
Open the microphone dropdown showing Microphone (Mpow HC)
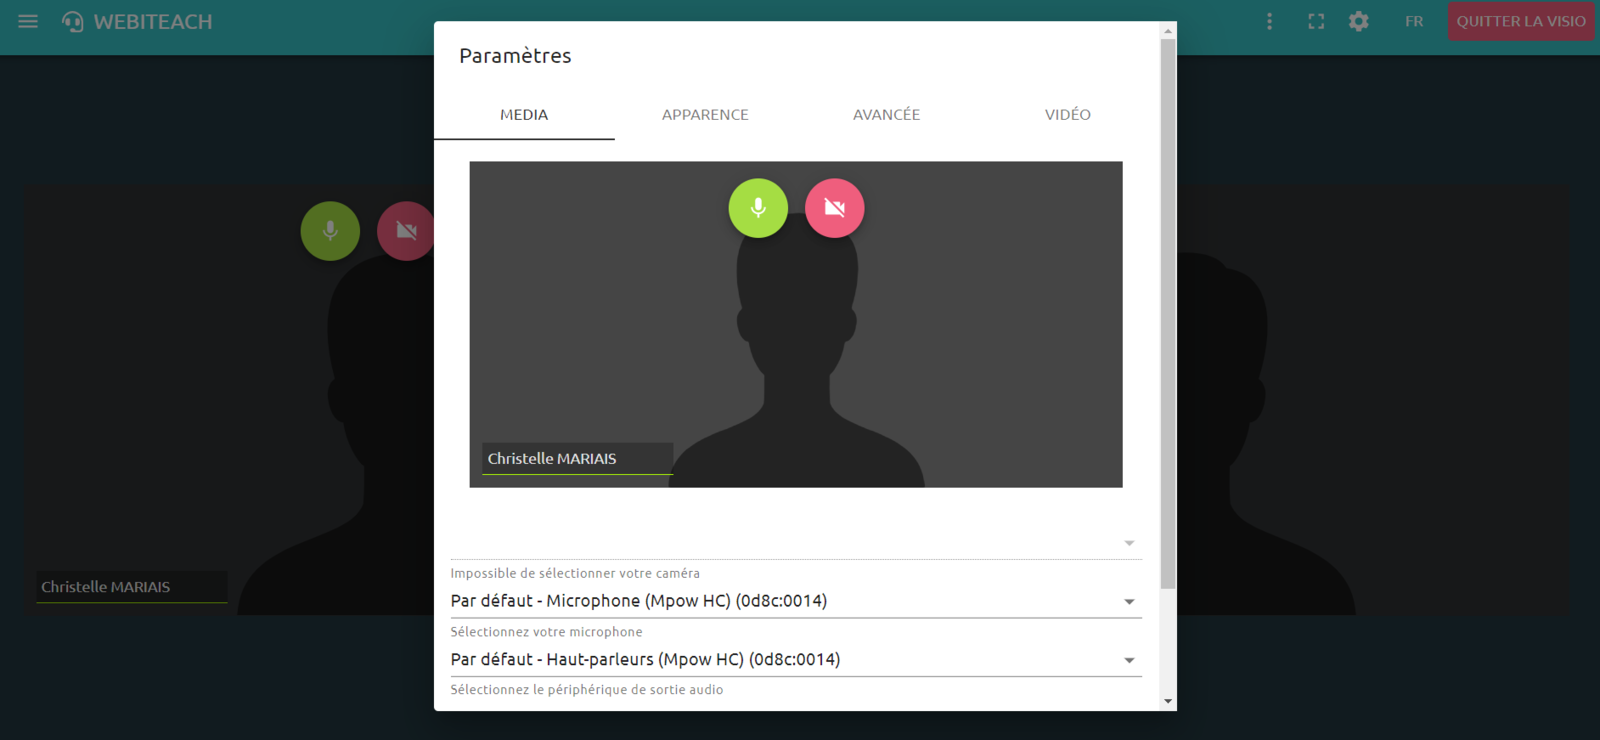click(x=796, y=601)
